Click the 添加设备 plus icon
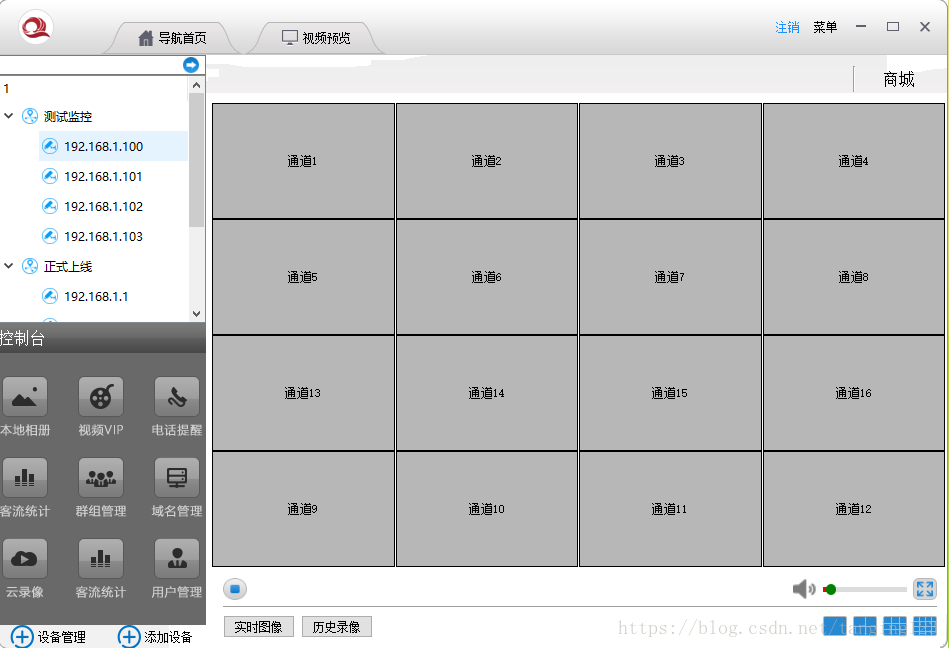This screenshot has height=648, width=949. pyautogui.click(x=129, y=637)
